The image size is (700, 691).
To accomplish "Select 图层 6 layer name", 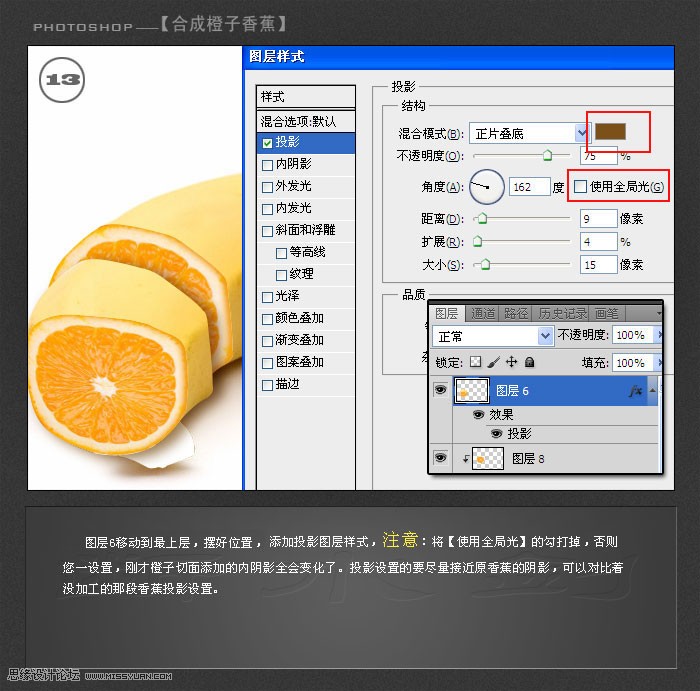I will point(512,391).
